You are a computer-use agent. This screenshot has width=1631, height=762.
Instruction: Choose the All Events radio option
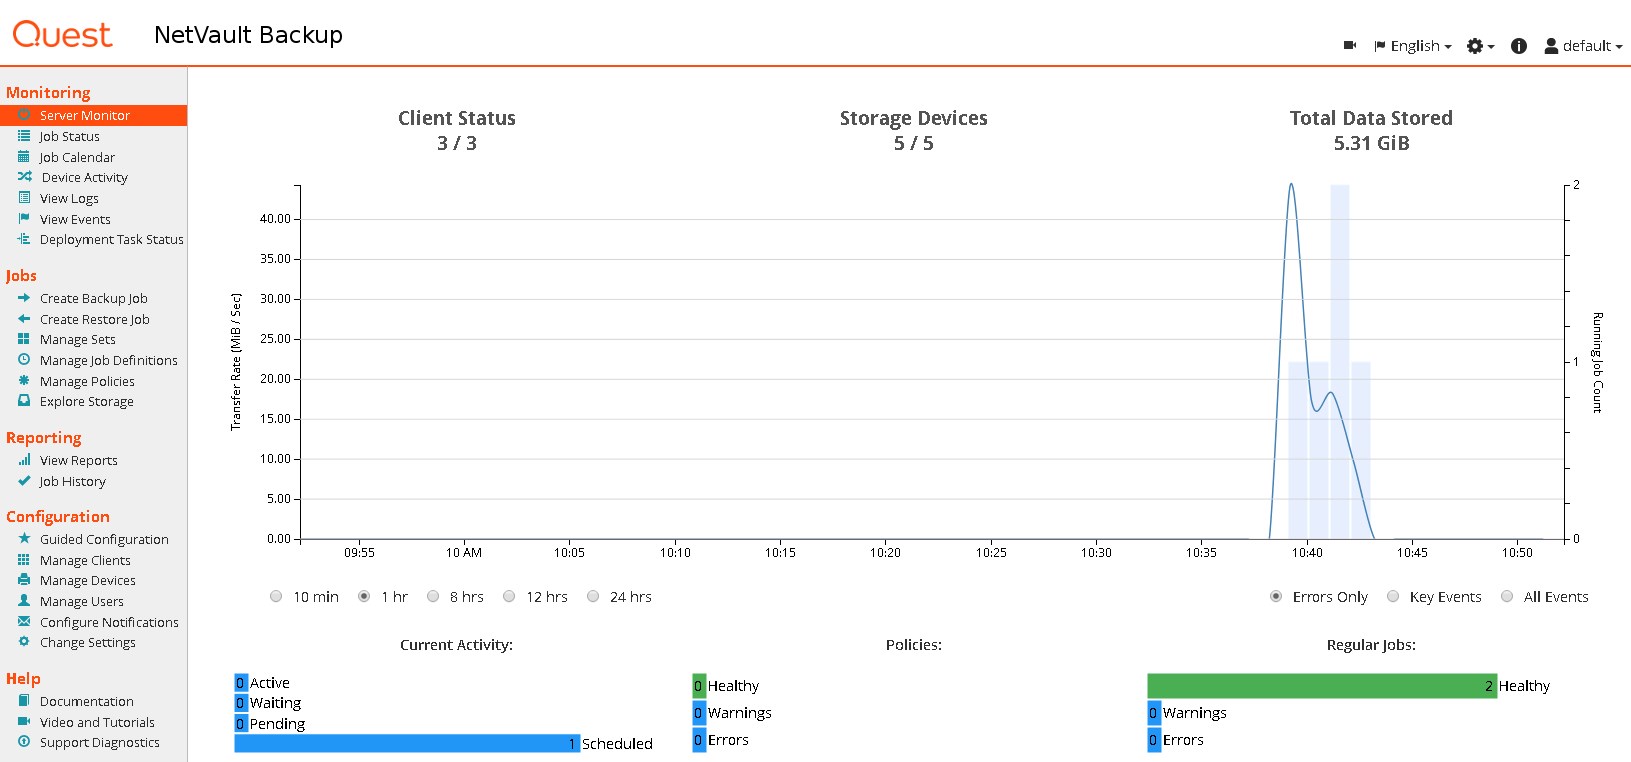pyautogui.click(x=1507, y=597)
